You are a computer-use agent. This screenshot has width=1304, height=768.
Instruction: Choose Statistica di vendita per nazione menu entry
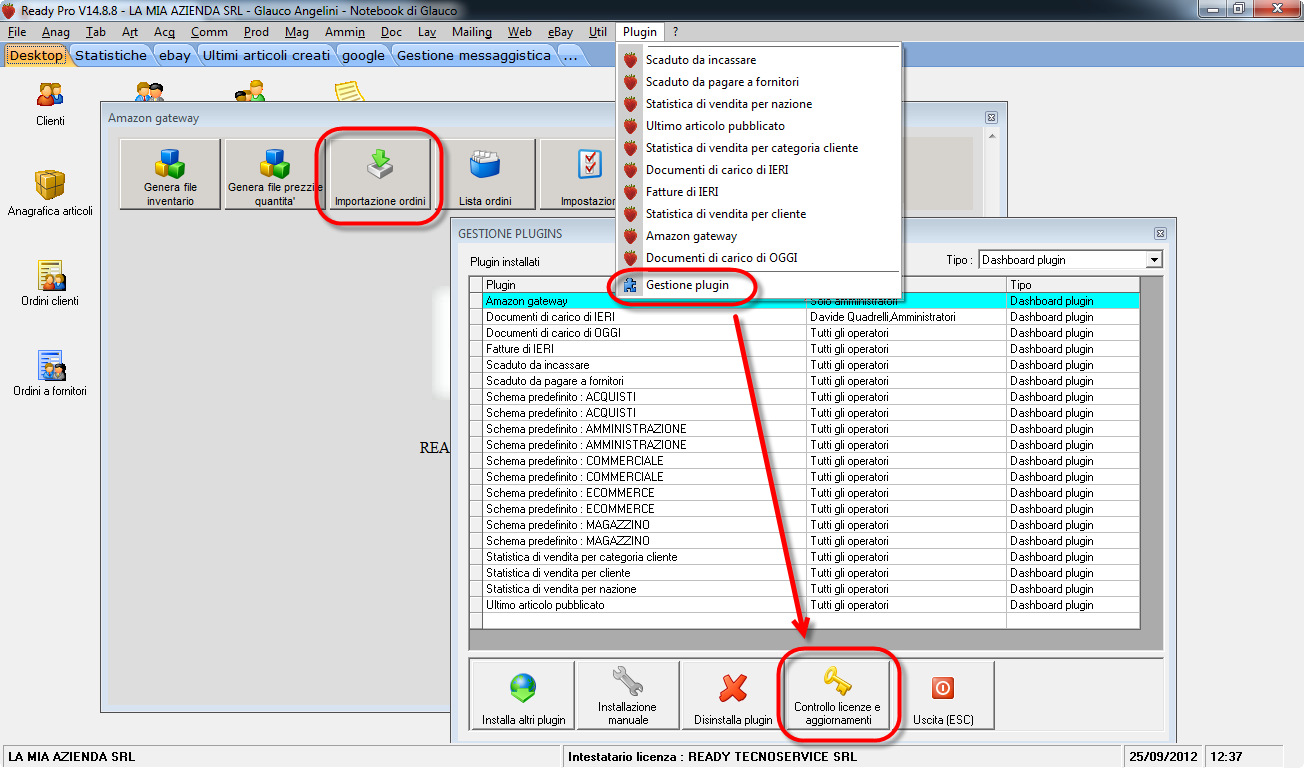point(760,104)
